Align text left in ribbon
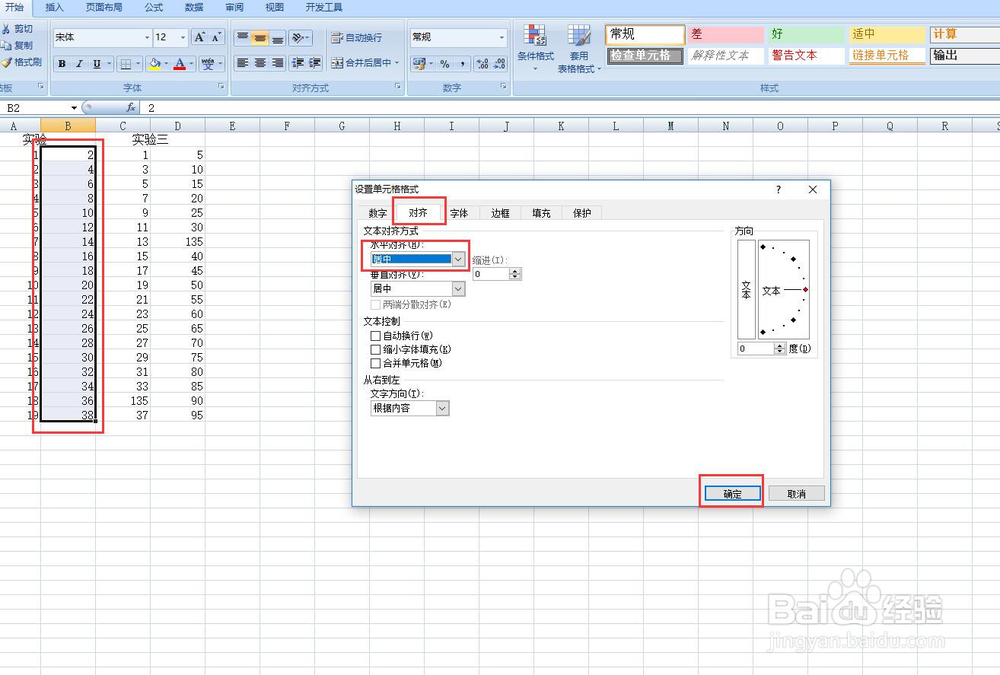This screenshot has height=675, width=1000. (x=242, y=63)
